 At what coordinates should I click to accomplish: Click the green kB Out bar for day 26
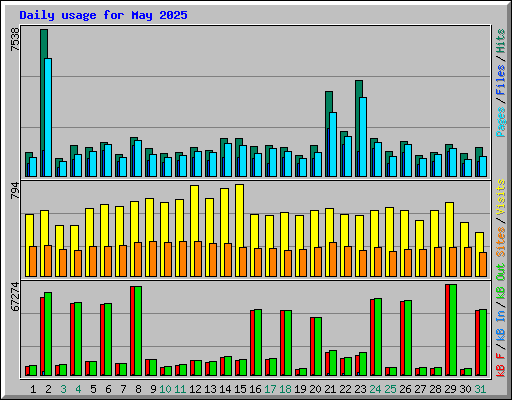click(408, 338)
